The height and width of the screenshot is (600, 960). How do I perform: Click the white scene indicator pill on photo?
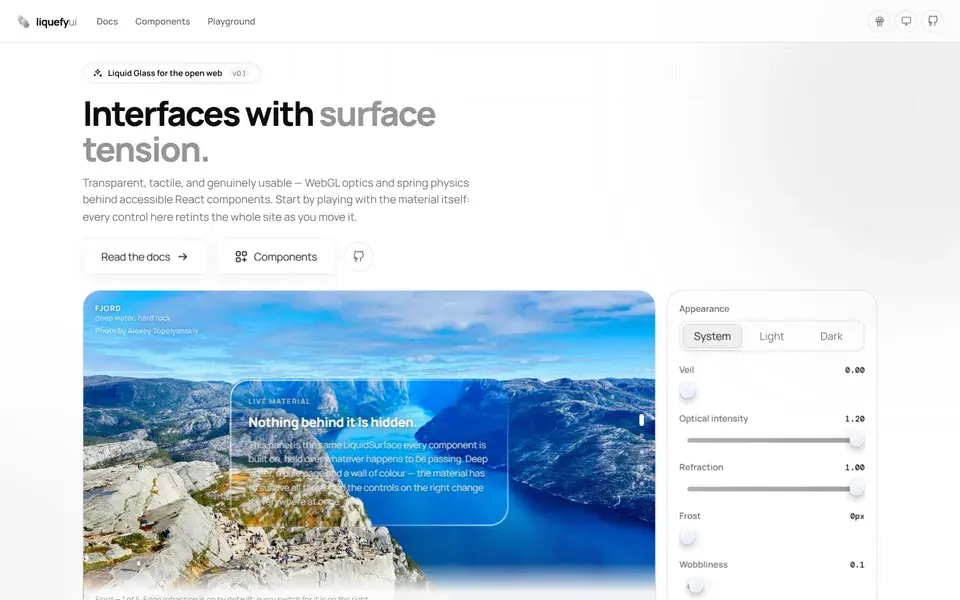641,420
